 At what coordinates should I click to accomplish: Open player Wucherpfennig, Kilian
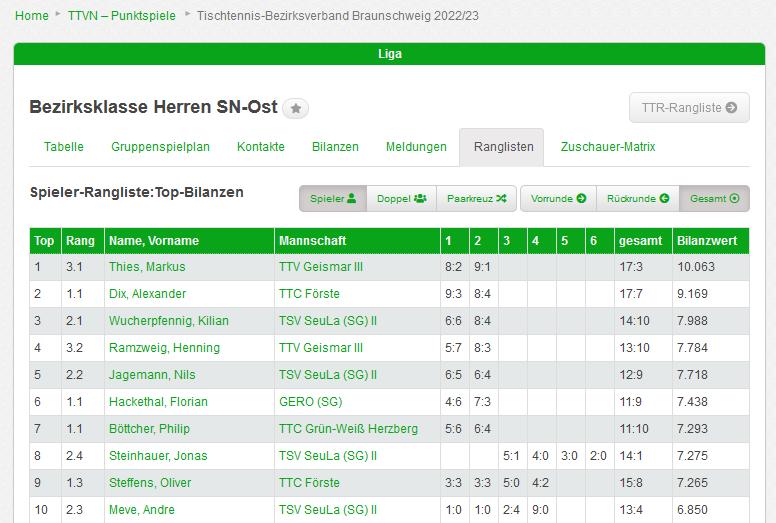tap(169, 321)
